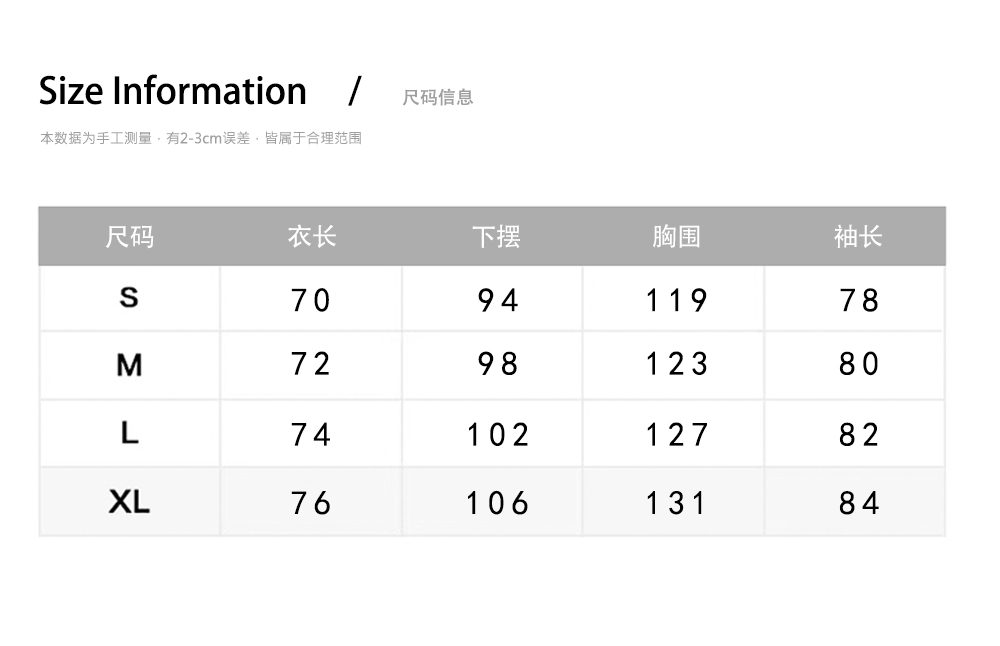Click the 袖长 value 80 cell

pyautogui.click(x=859, y=364)
